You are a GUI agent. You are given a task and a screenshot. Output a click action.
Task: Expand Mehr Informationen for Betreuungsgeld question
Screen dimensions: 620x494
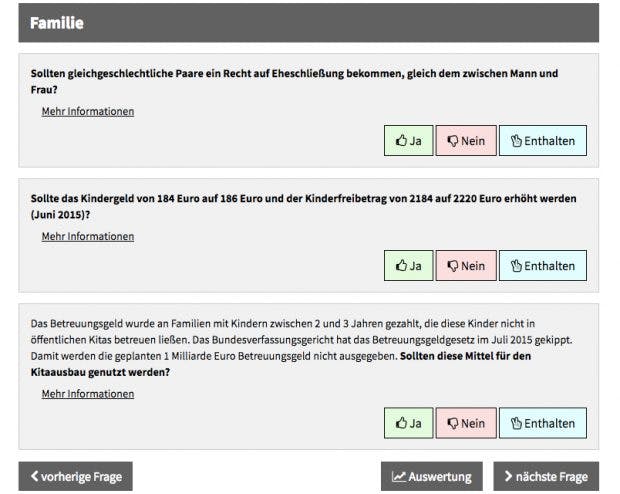88,394
